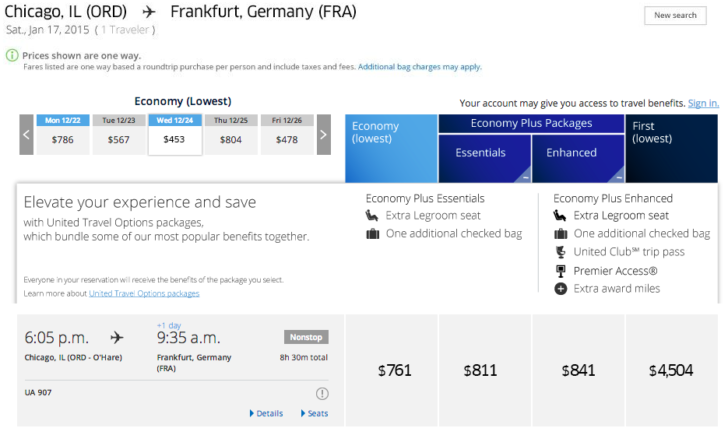
Task: Click the Economy Plus Enhanced heading
Action: [613, 199]
